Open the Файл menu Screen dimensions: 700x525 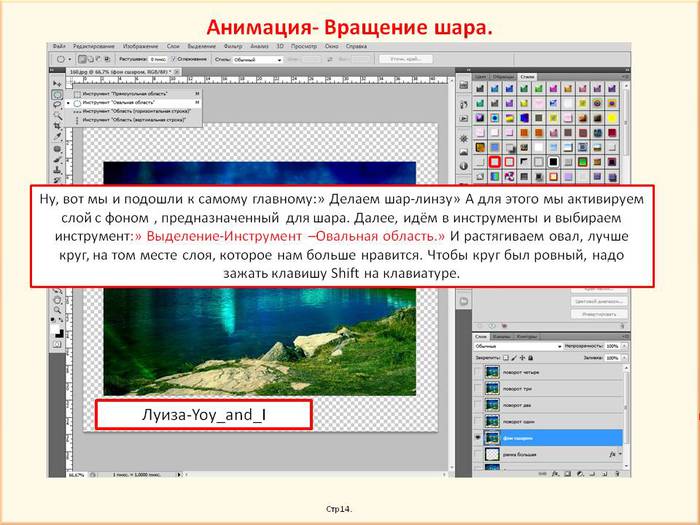coord(59,46)
